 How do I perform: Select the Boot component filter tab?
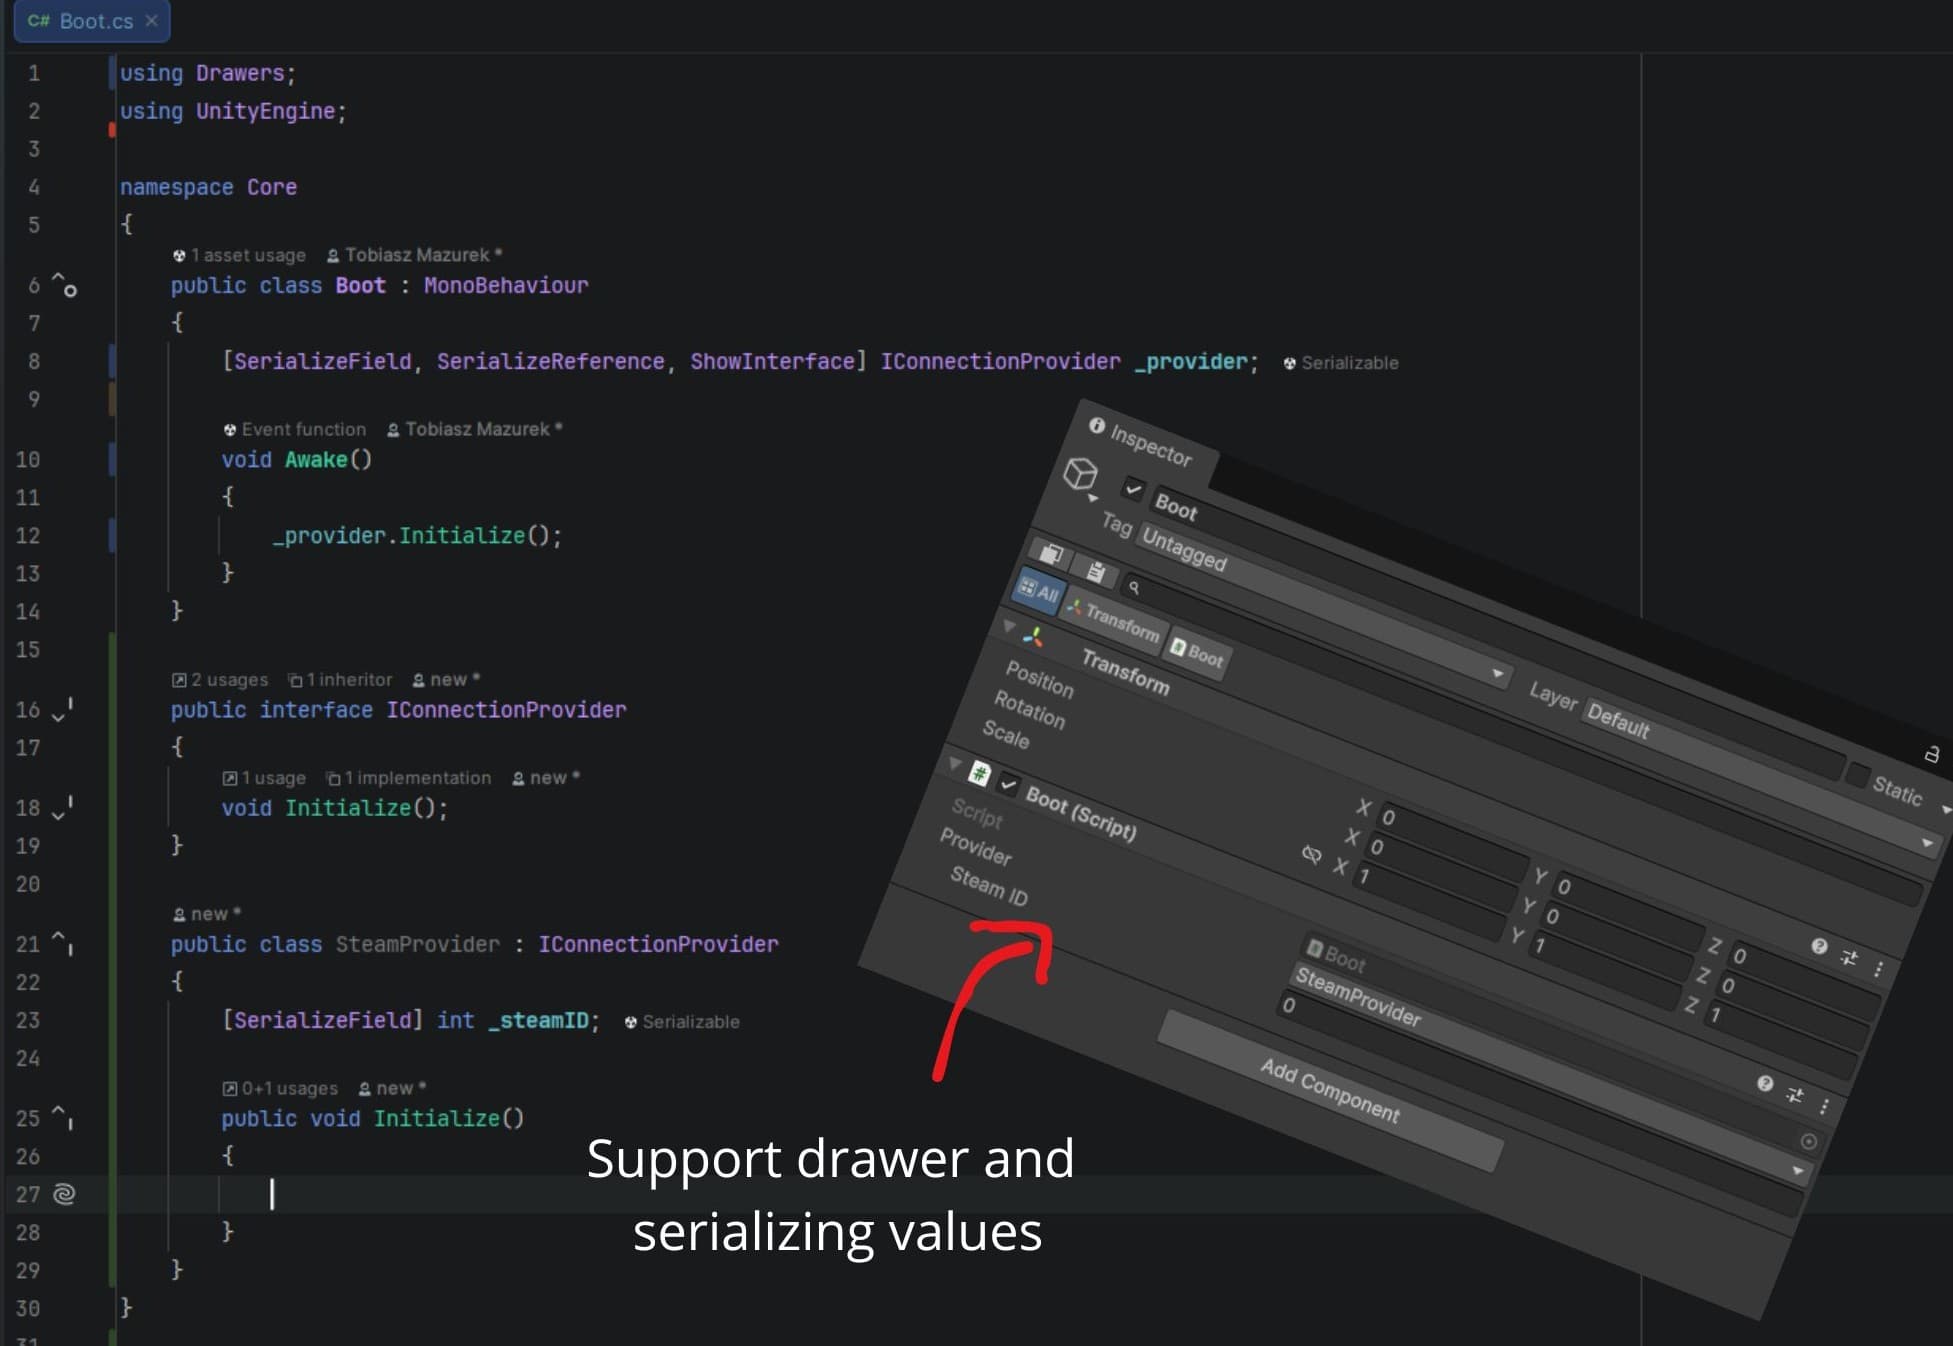(x=1197, y=654)
